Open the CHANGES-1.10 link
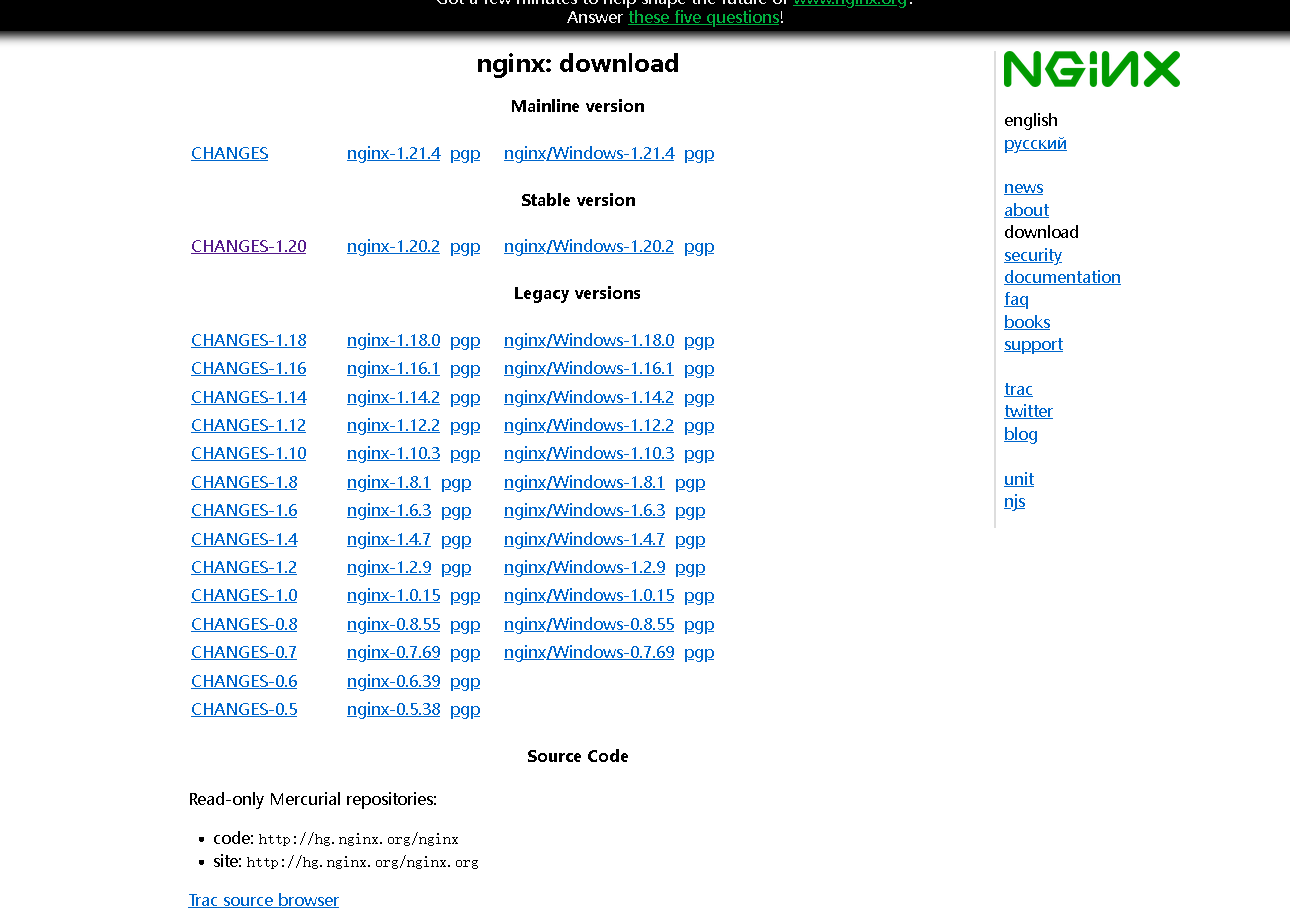The width and height of the screenshot is (1290, 917). point(249,453)
